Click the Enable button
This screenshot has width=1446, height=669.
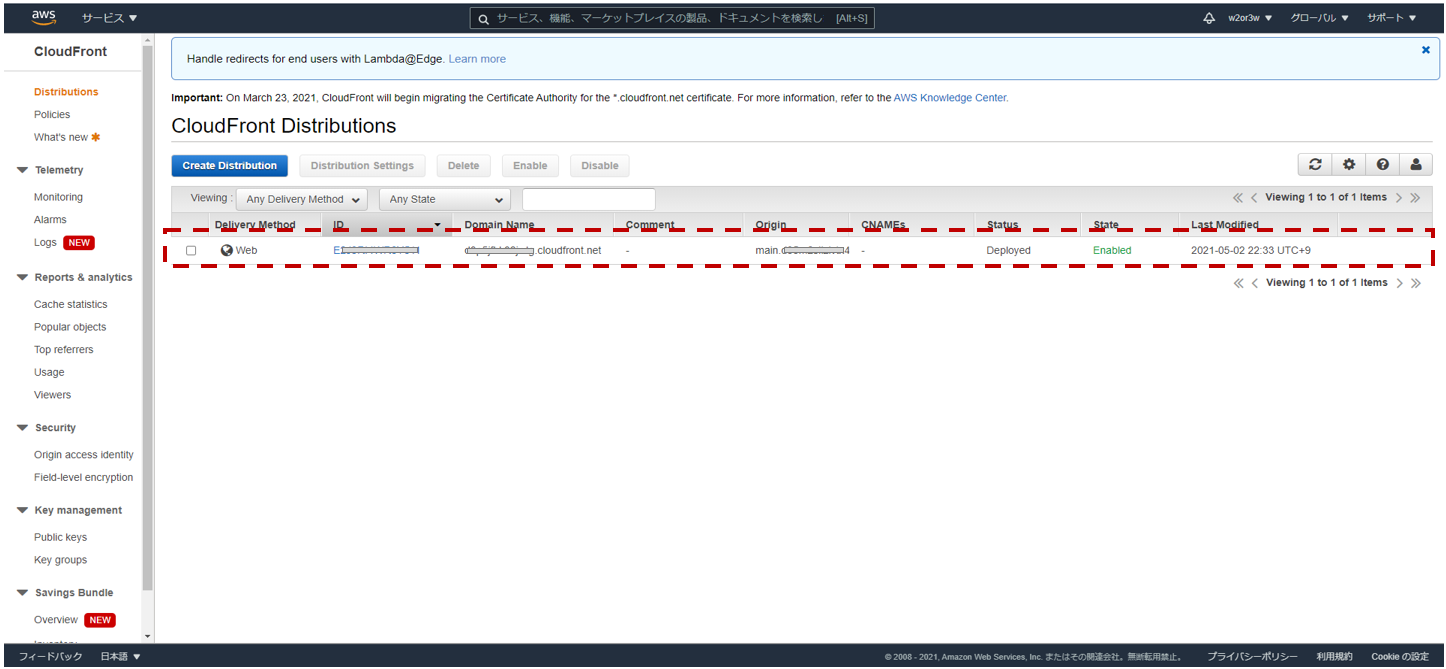click(530, 166)
